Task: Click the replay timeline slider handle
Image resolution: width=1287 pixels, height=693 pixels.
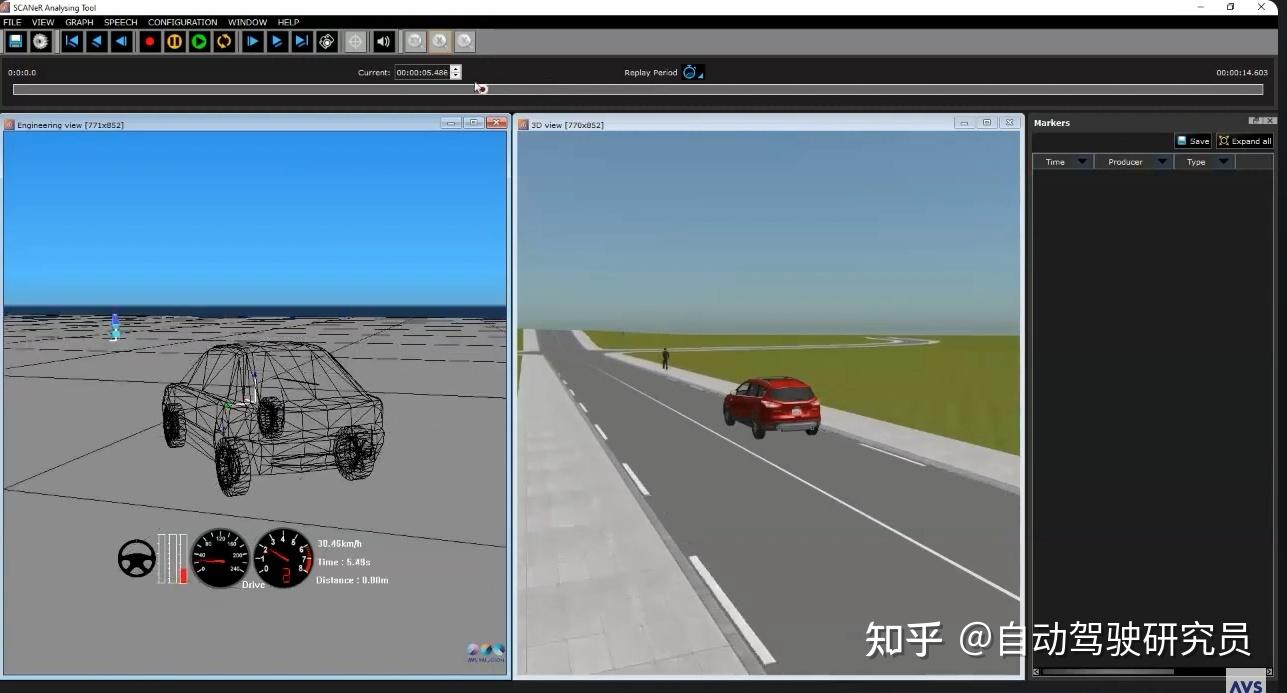Action: tap(481, 89)
